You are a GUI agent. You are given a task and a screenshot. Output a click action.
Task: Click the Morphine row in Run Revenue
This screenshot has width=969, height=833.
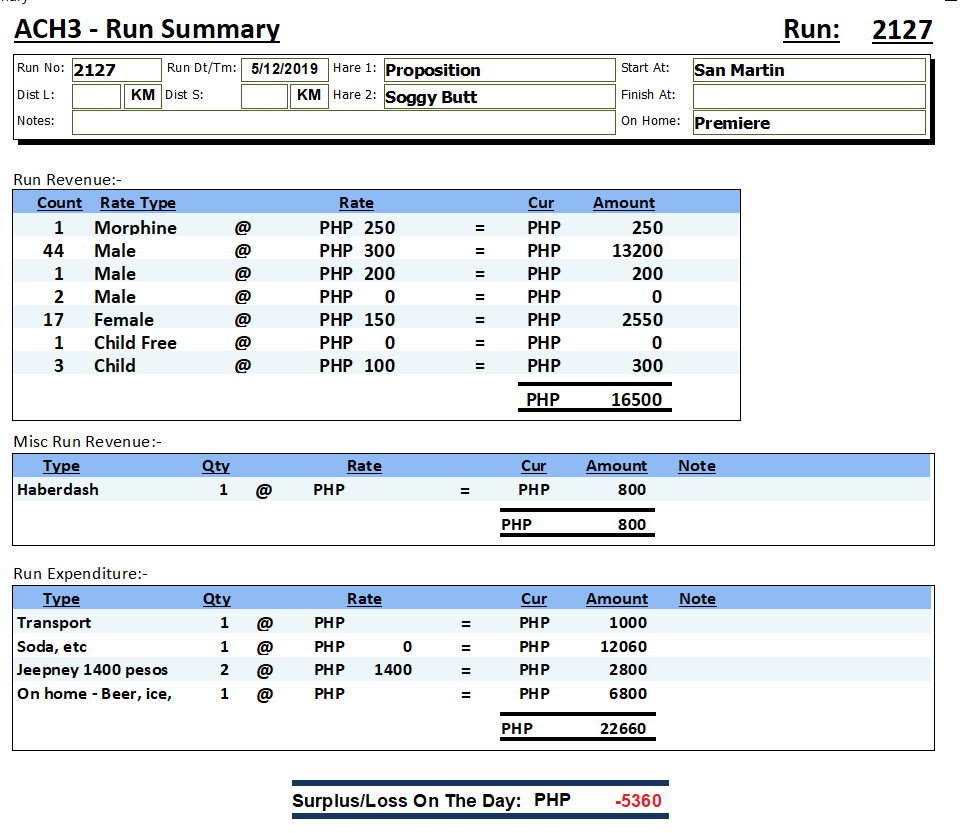(135, 228)
